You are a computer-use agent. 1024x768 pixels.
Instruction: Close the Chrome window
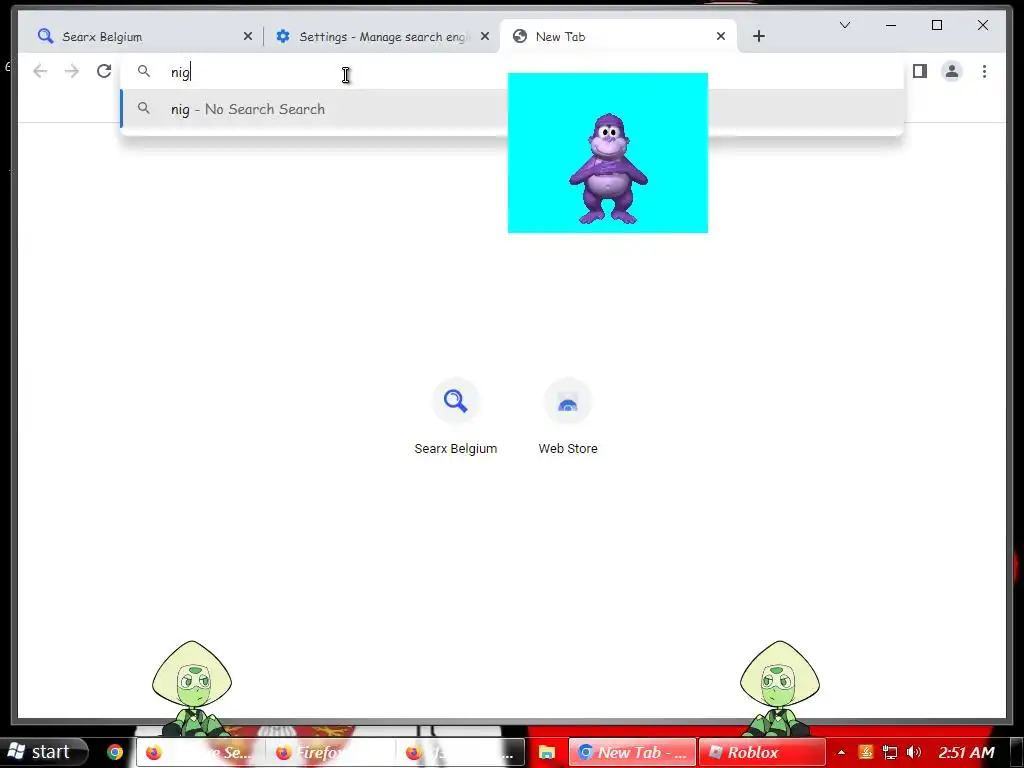(982, 25)
